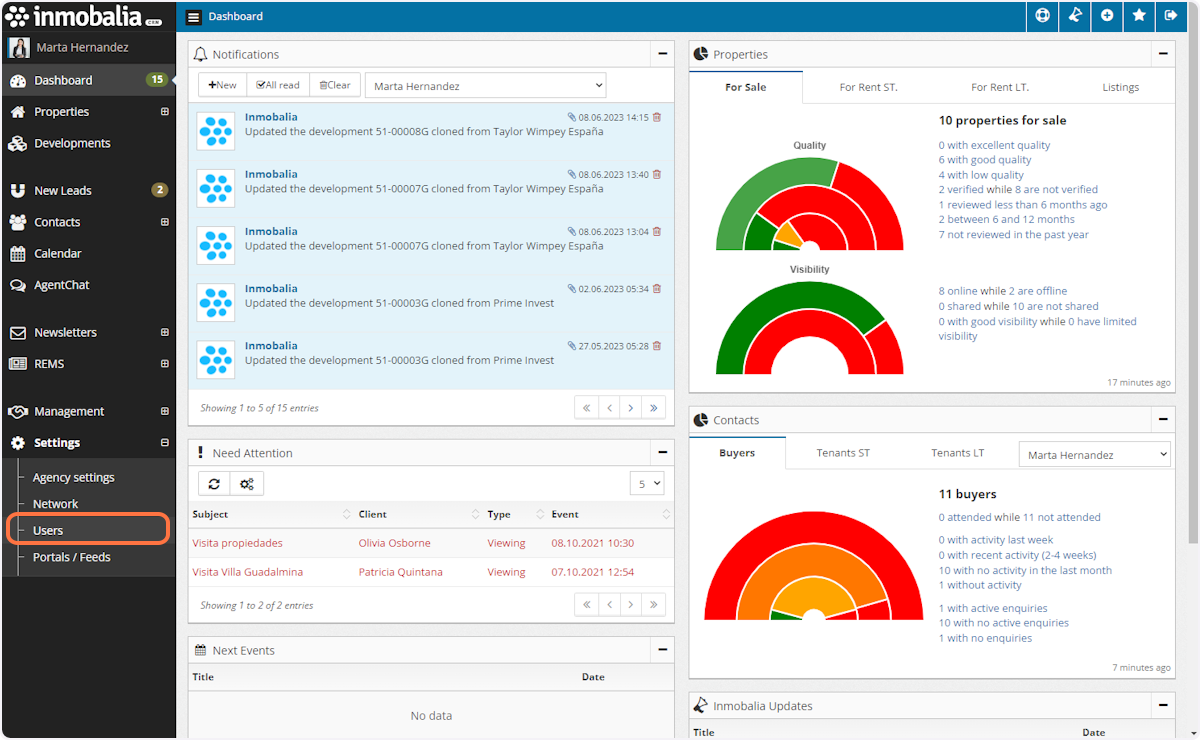Open the Contacts panel agent dropdown
This screenshot has width=1200, height=740.
pos(1094,455)
